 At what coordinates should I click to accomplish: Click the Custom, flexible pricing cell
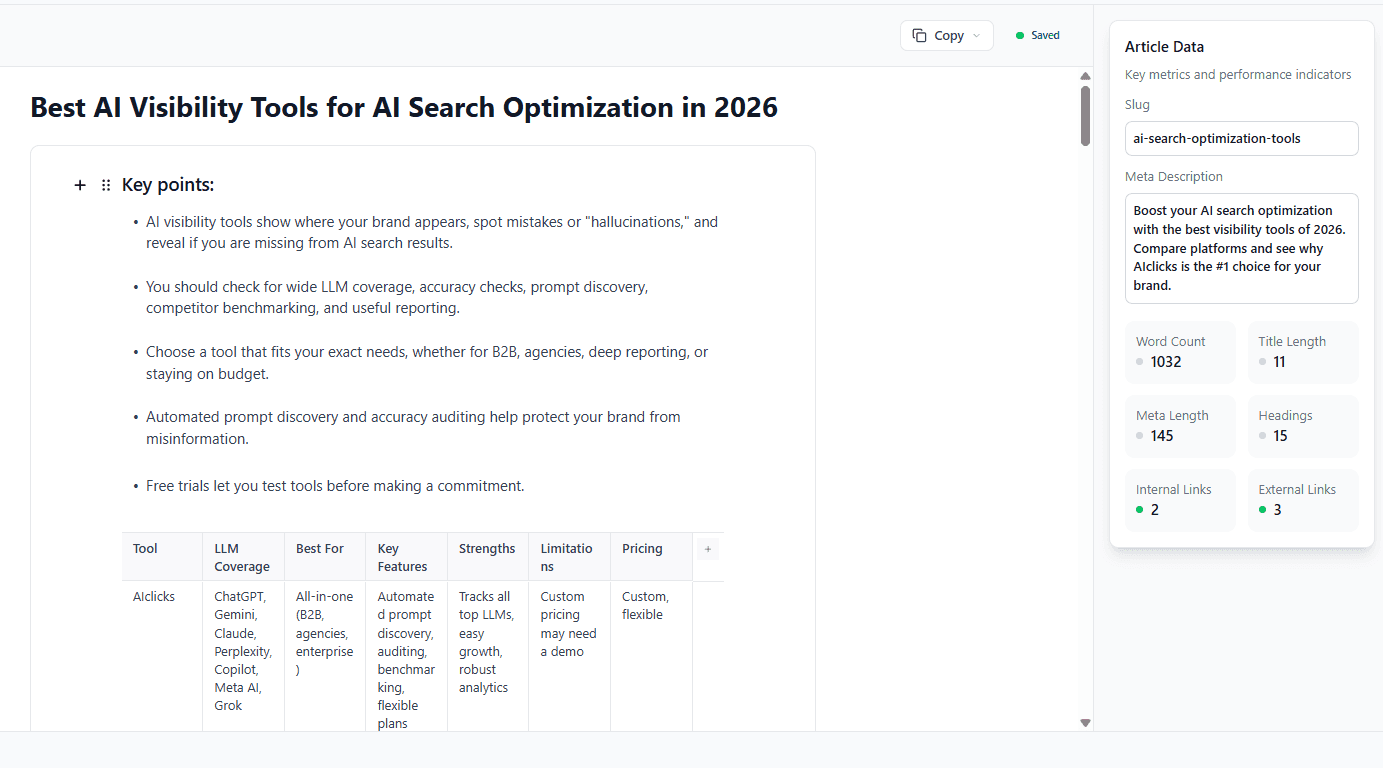tap(651, 656)
